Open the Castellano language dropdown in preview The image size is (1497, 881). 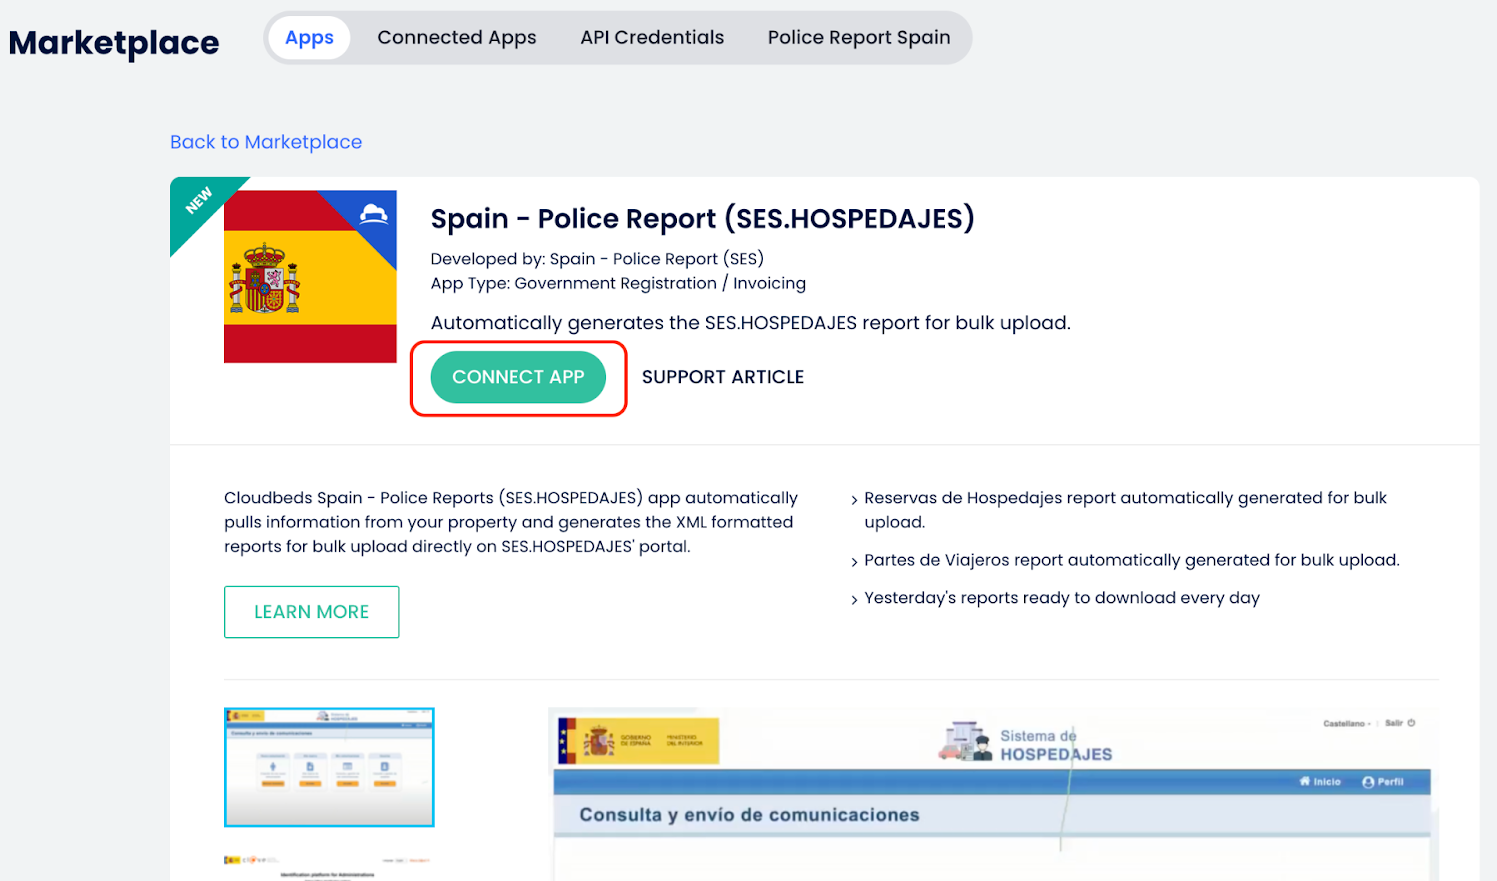1346,723
